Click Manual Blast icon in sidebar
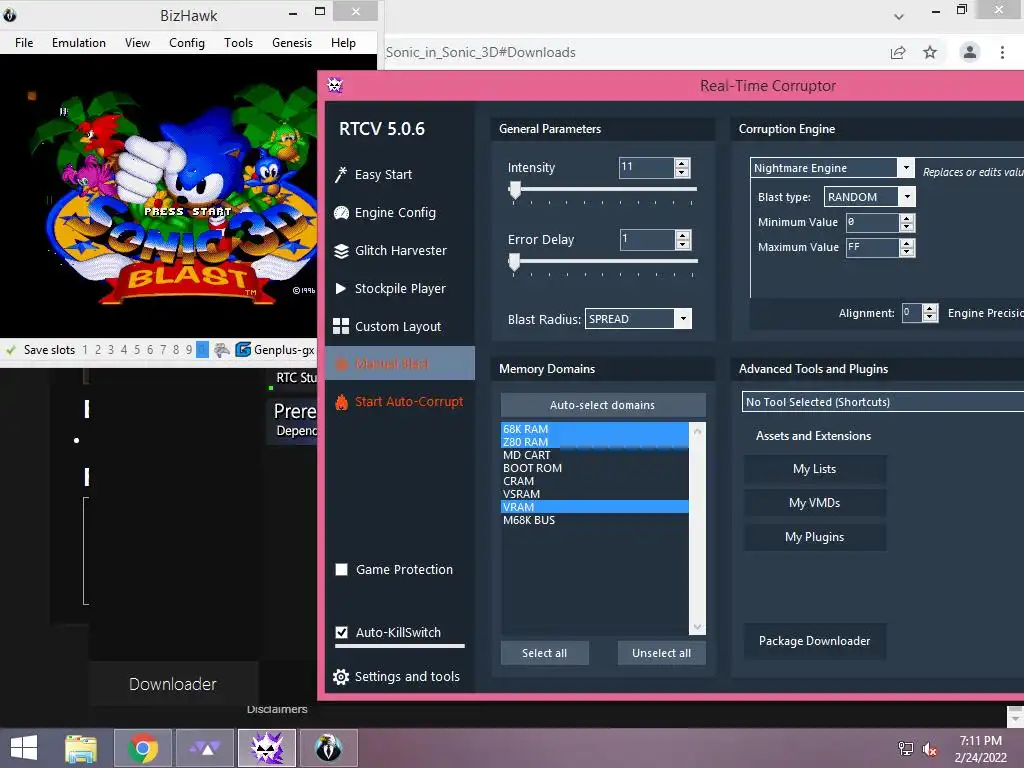The image size is (1024, 768). click(x=342, y=364)
